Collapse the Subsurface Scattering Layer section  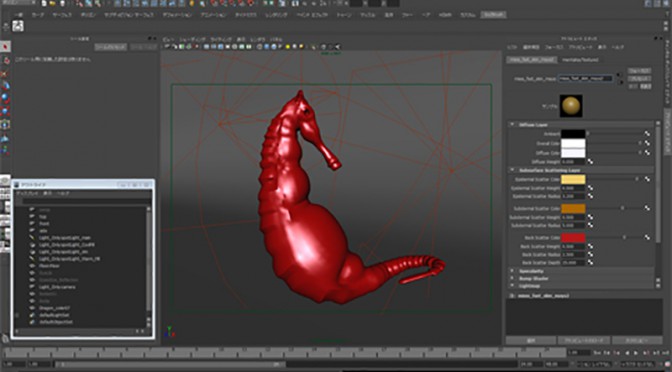512,170
